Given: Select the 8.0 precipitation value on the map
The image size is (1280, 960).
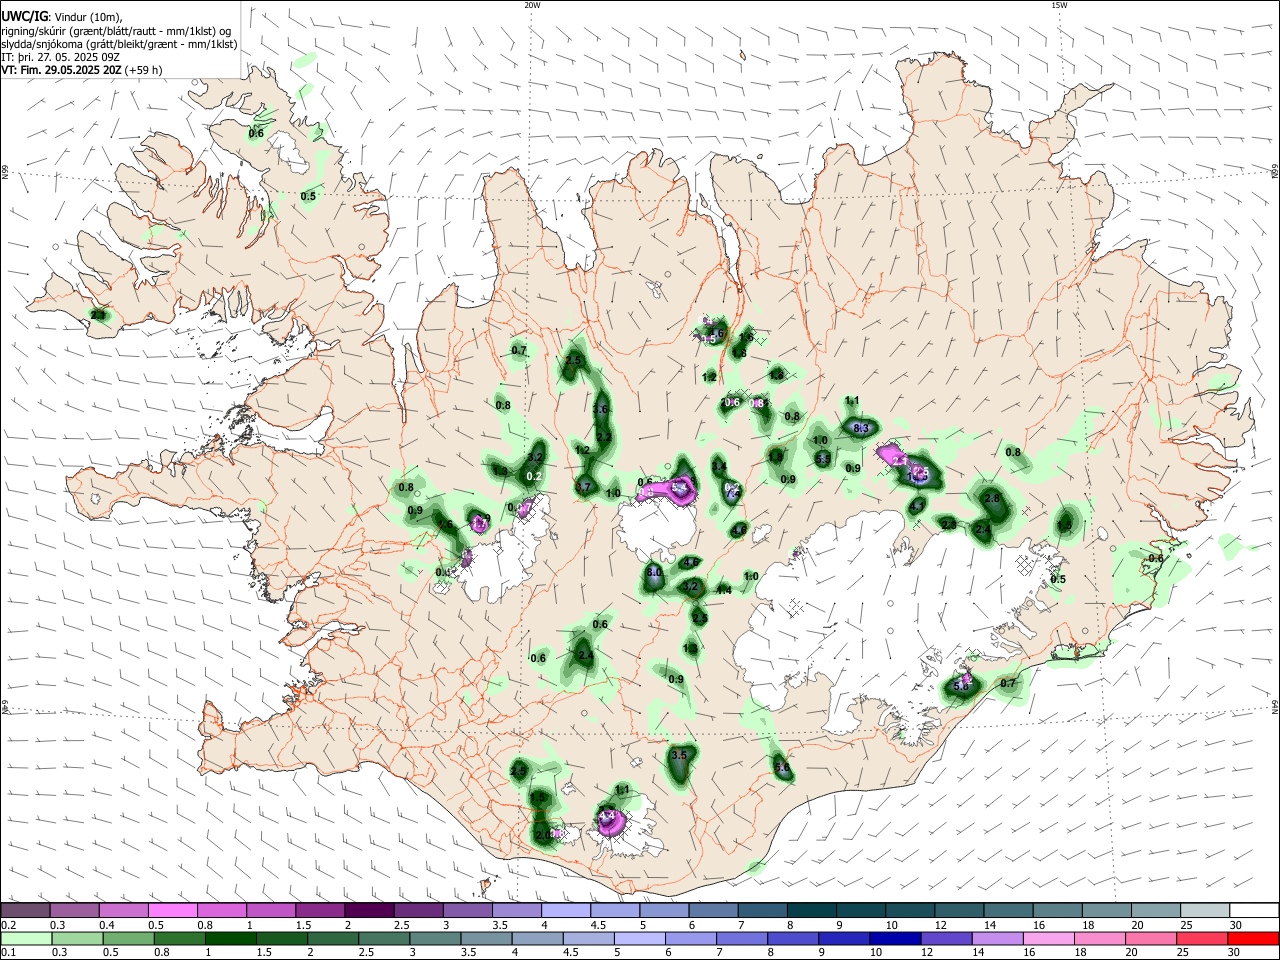Looking at the screenshot, I should 654,572.
